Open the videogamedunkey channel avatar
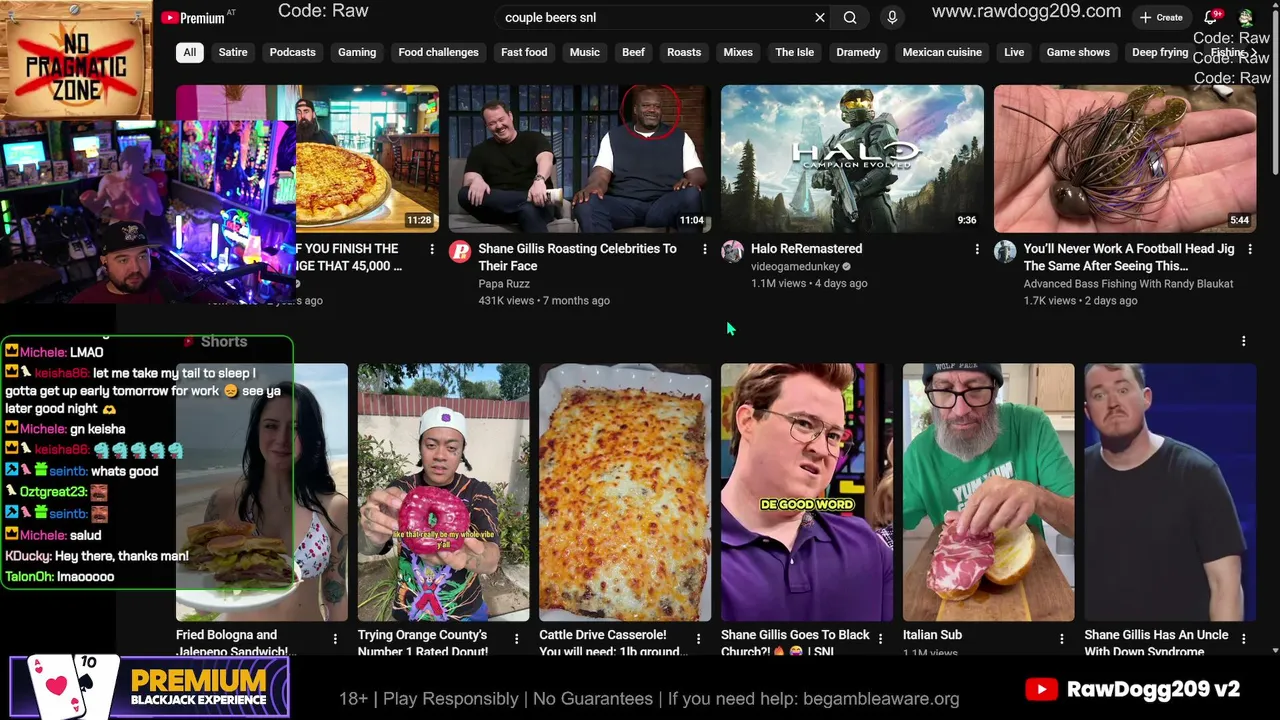 point(733,252)
